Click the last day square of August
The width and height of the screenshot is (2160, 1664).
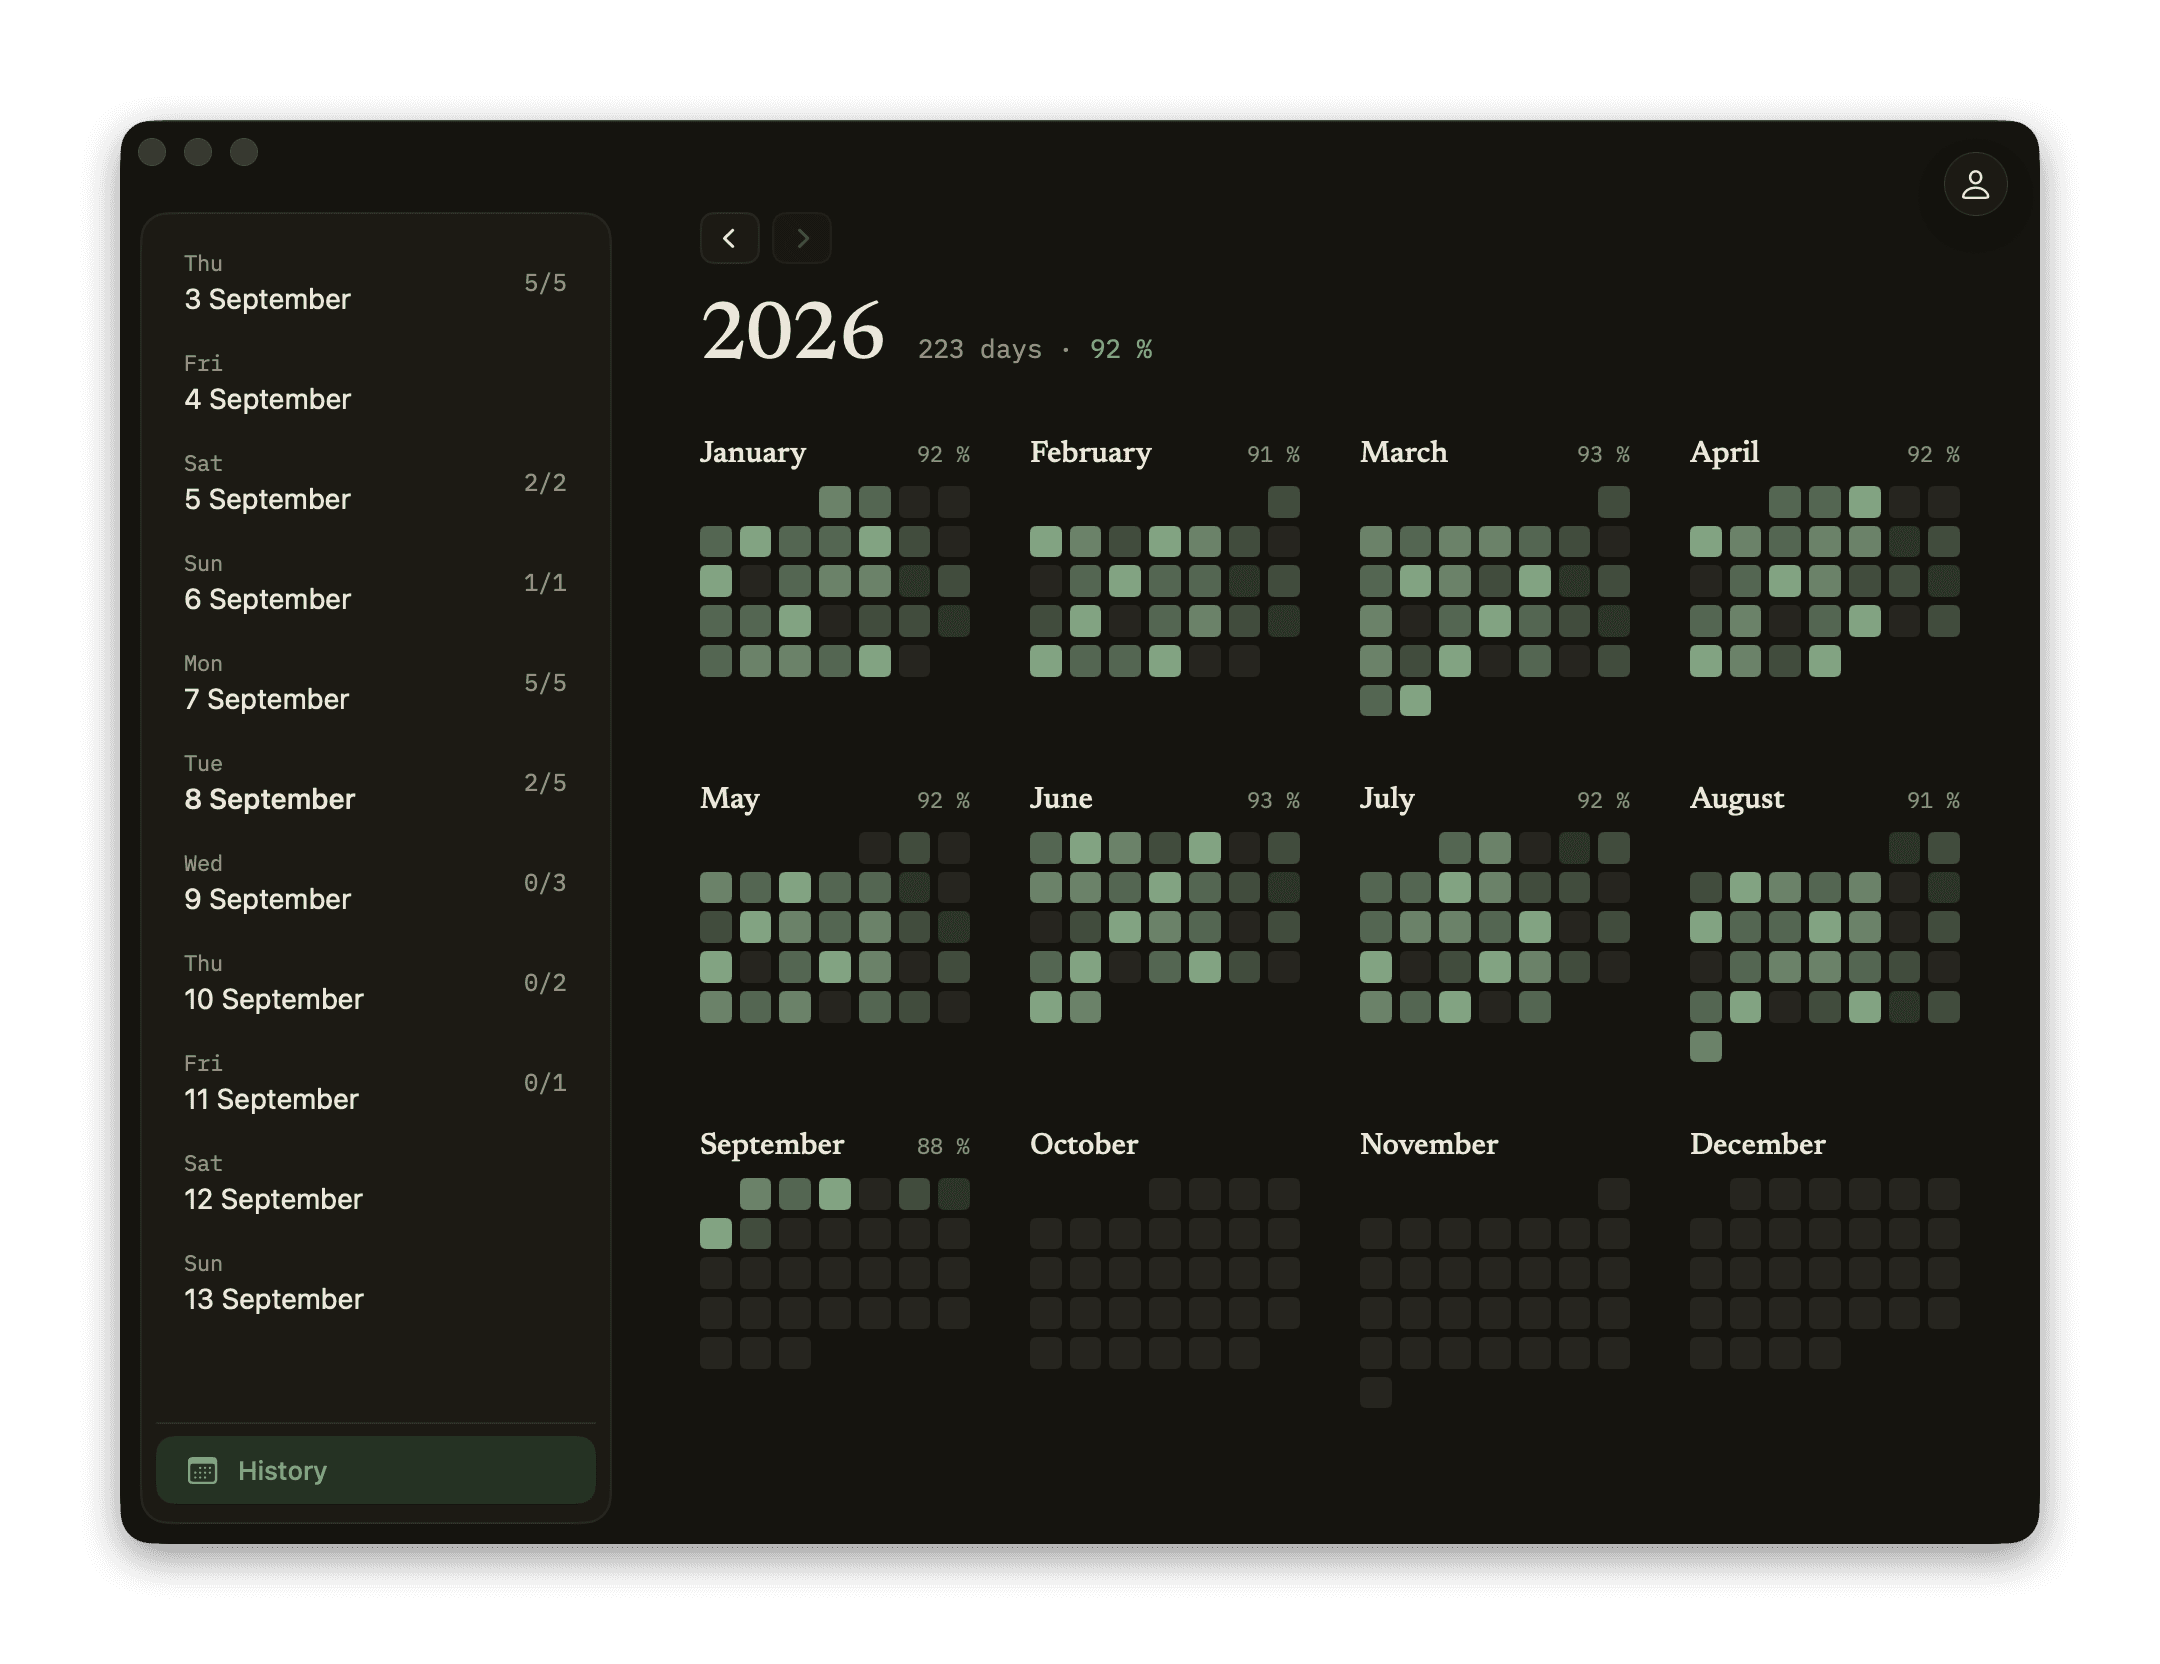pos(1706,1047)
